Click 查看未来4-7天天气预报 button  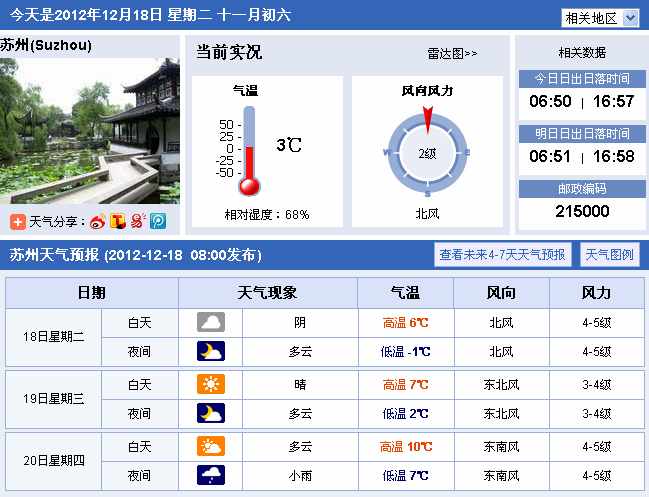(x=503, y=255)
